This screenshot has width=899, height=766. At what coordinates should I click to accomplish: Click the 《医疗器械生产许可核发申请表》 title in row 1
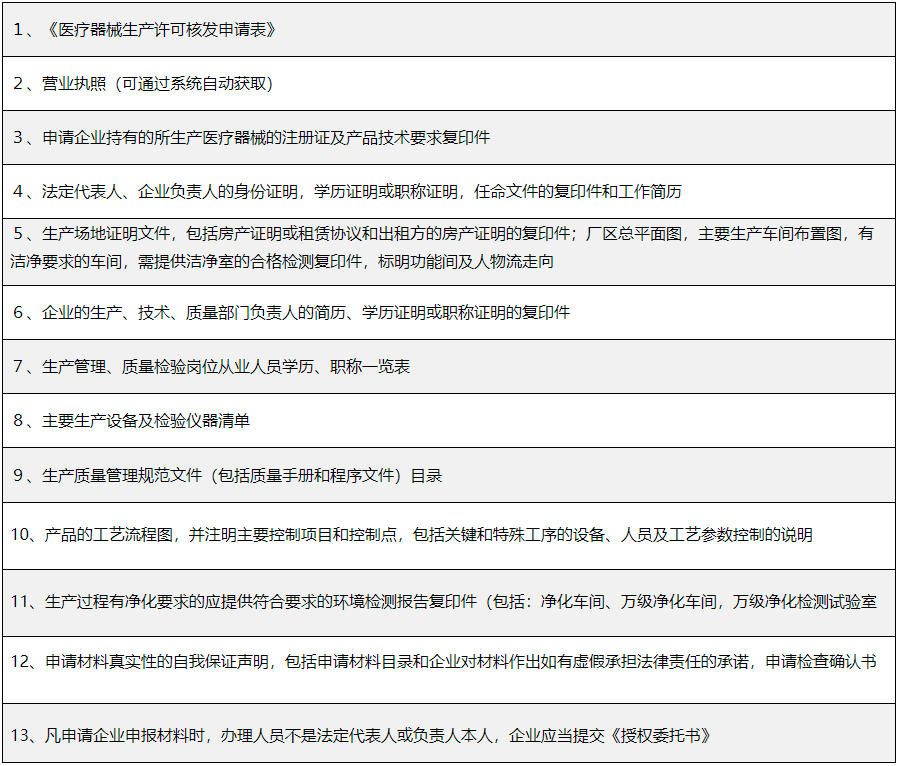[x=160, y=30]
